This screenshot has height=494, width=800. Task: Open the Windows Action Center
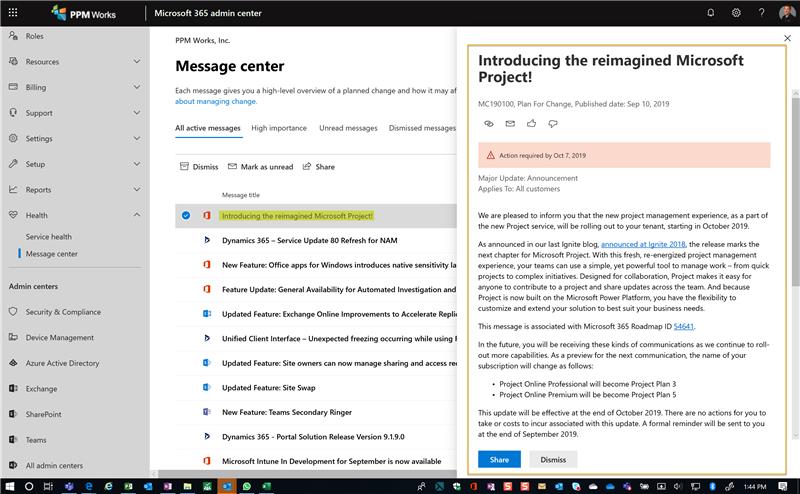click(x=783, y=486)
